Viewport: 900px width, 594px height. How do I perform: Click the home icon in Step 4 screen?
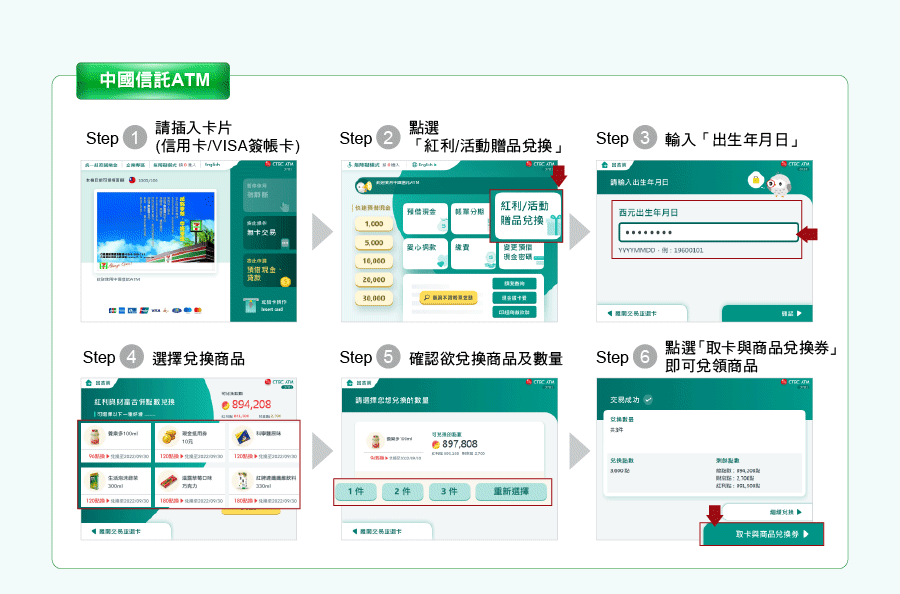[88, 383]
